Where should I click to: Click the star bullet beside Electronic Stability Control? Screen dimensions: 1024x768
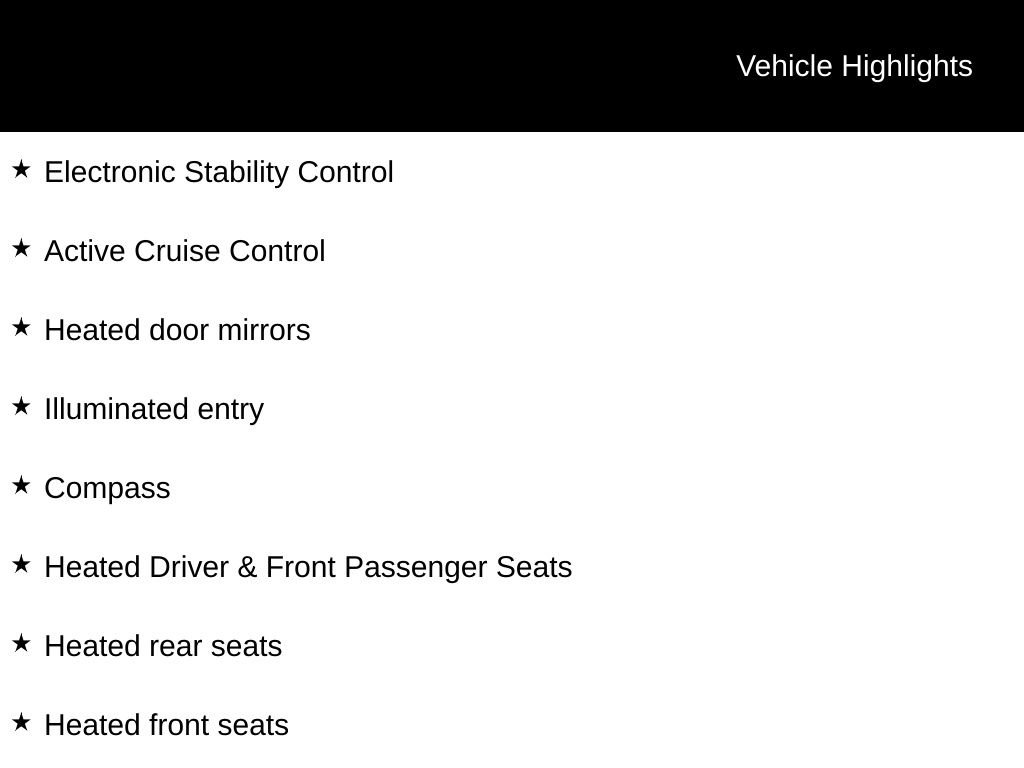tap(21, 169)
